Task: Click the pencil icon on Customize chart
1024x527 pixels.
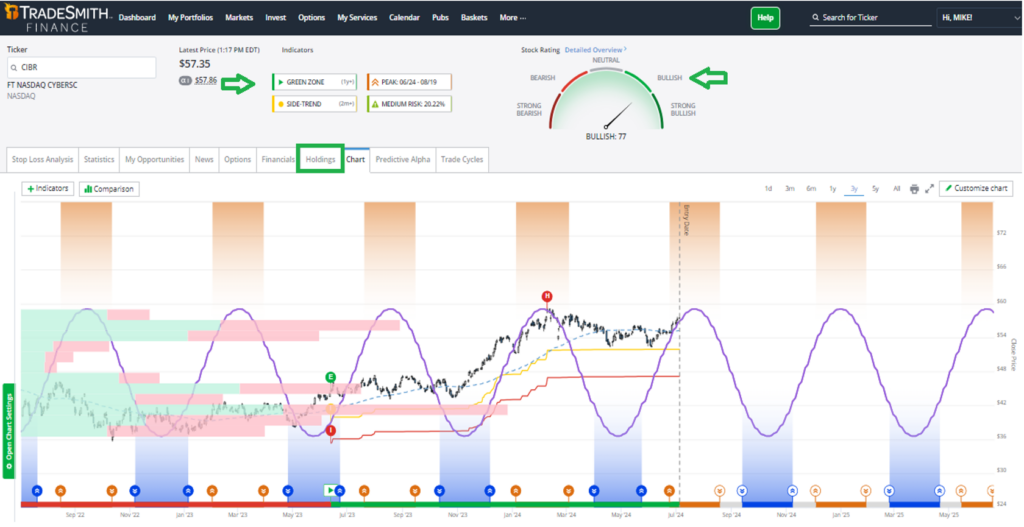Action: point(948,188)
